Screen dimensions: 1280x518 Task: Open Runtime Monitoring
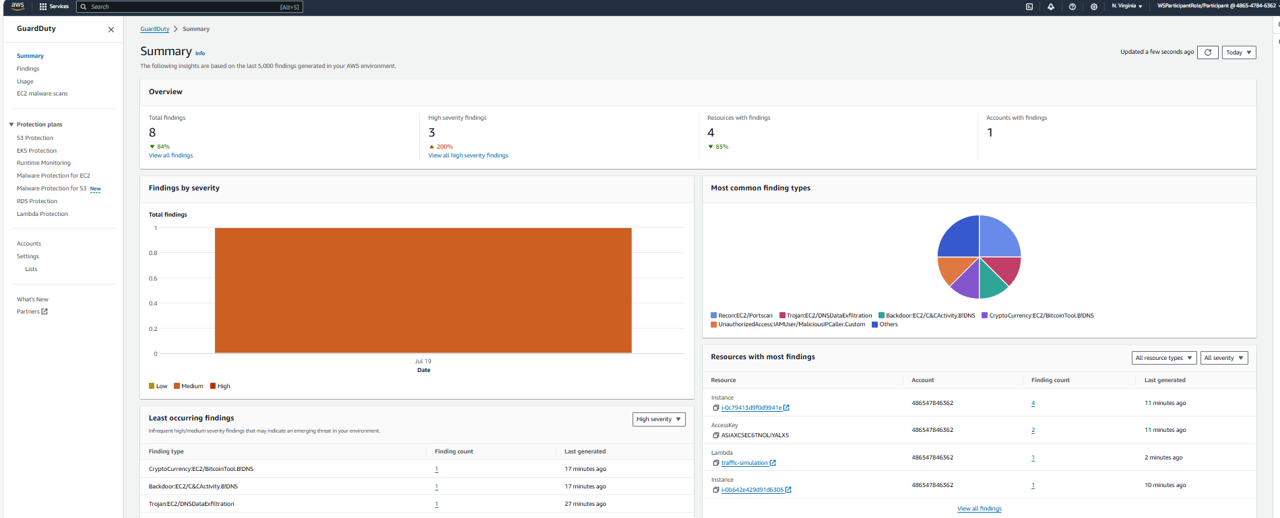coord(43,163)
